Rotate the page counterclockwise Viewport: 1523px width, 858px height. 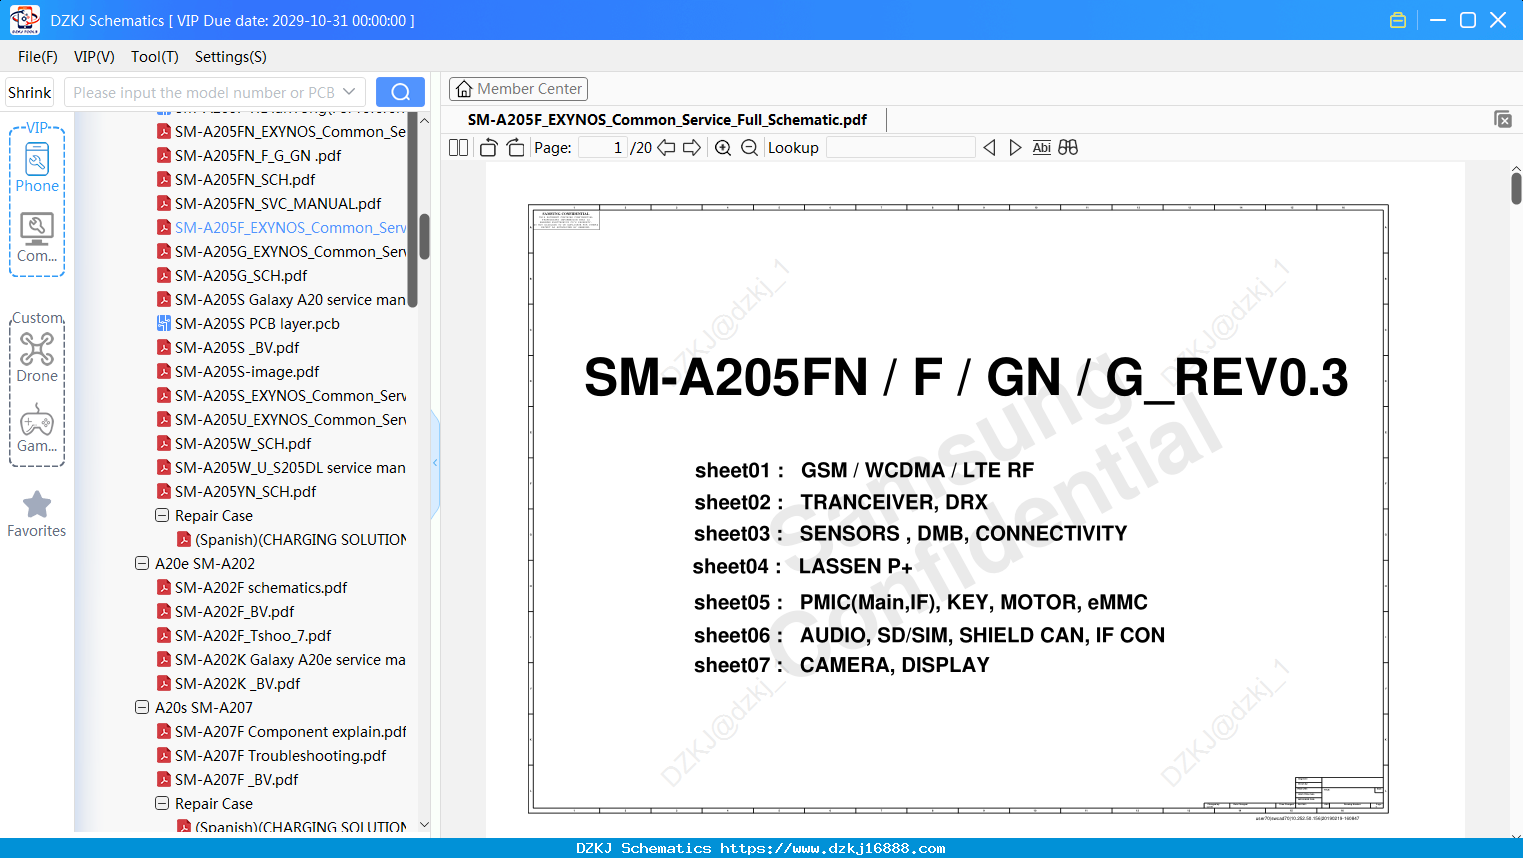pyautogui.click(x=488, y=148)
